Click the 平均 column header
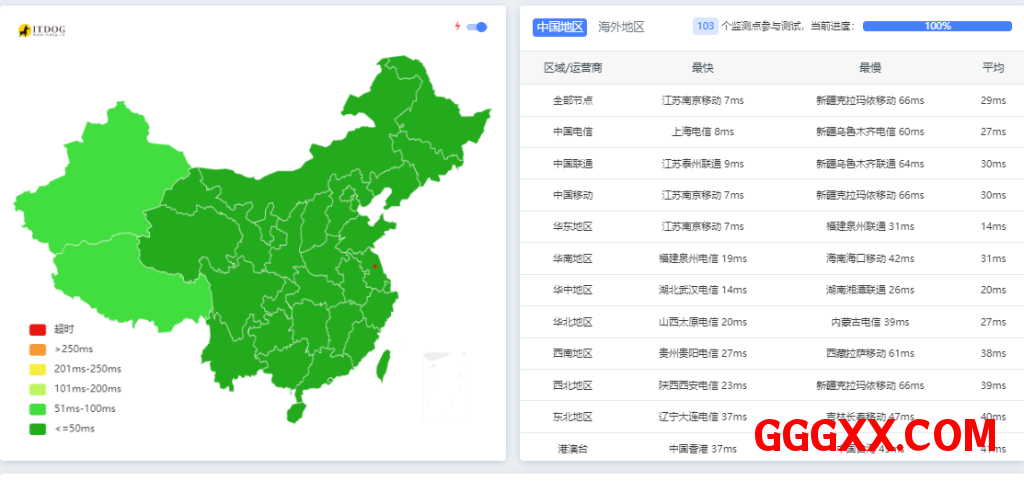The width and height of the screenshot is (1024, 481). pos(992,68)
